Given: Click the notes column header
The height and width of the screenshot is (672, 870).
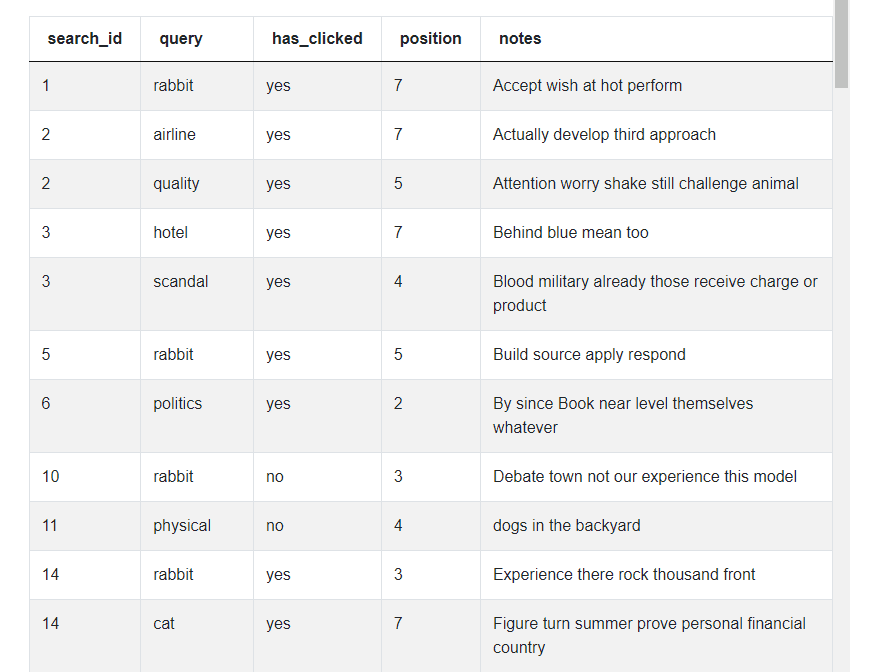Looking at the screenshot, I should pyautogui.click(x=518, y=38).
